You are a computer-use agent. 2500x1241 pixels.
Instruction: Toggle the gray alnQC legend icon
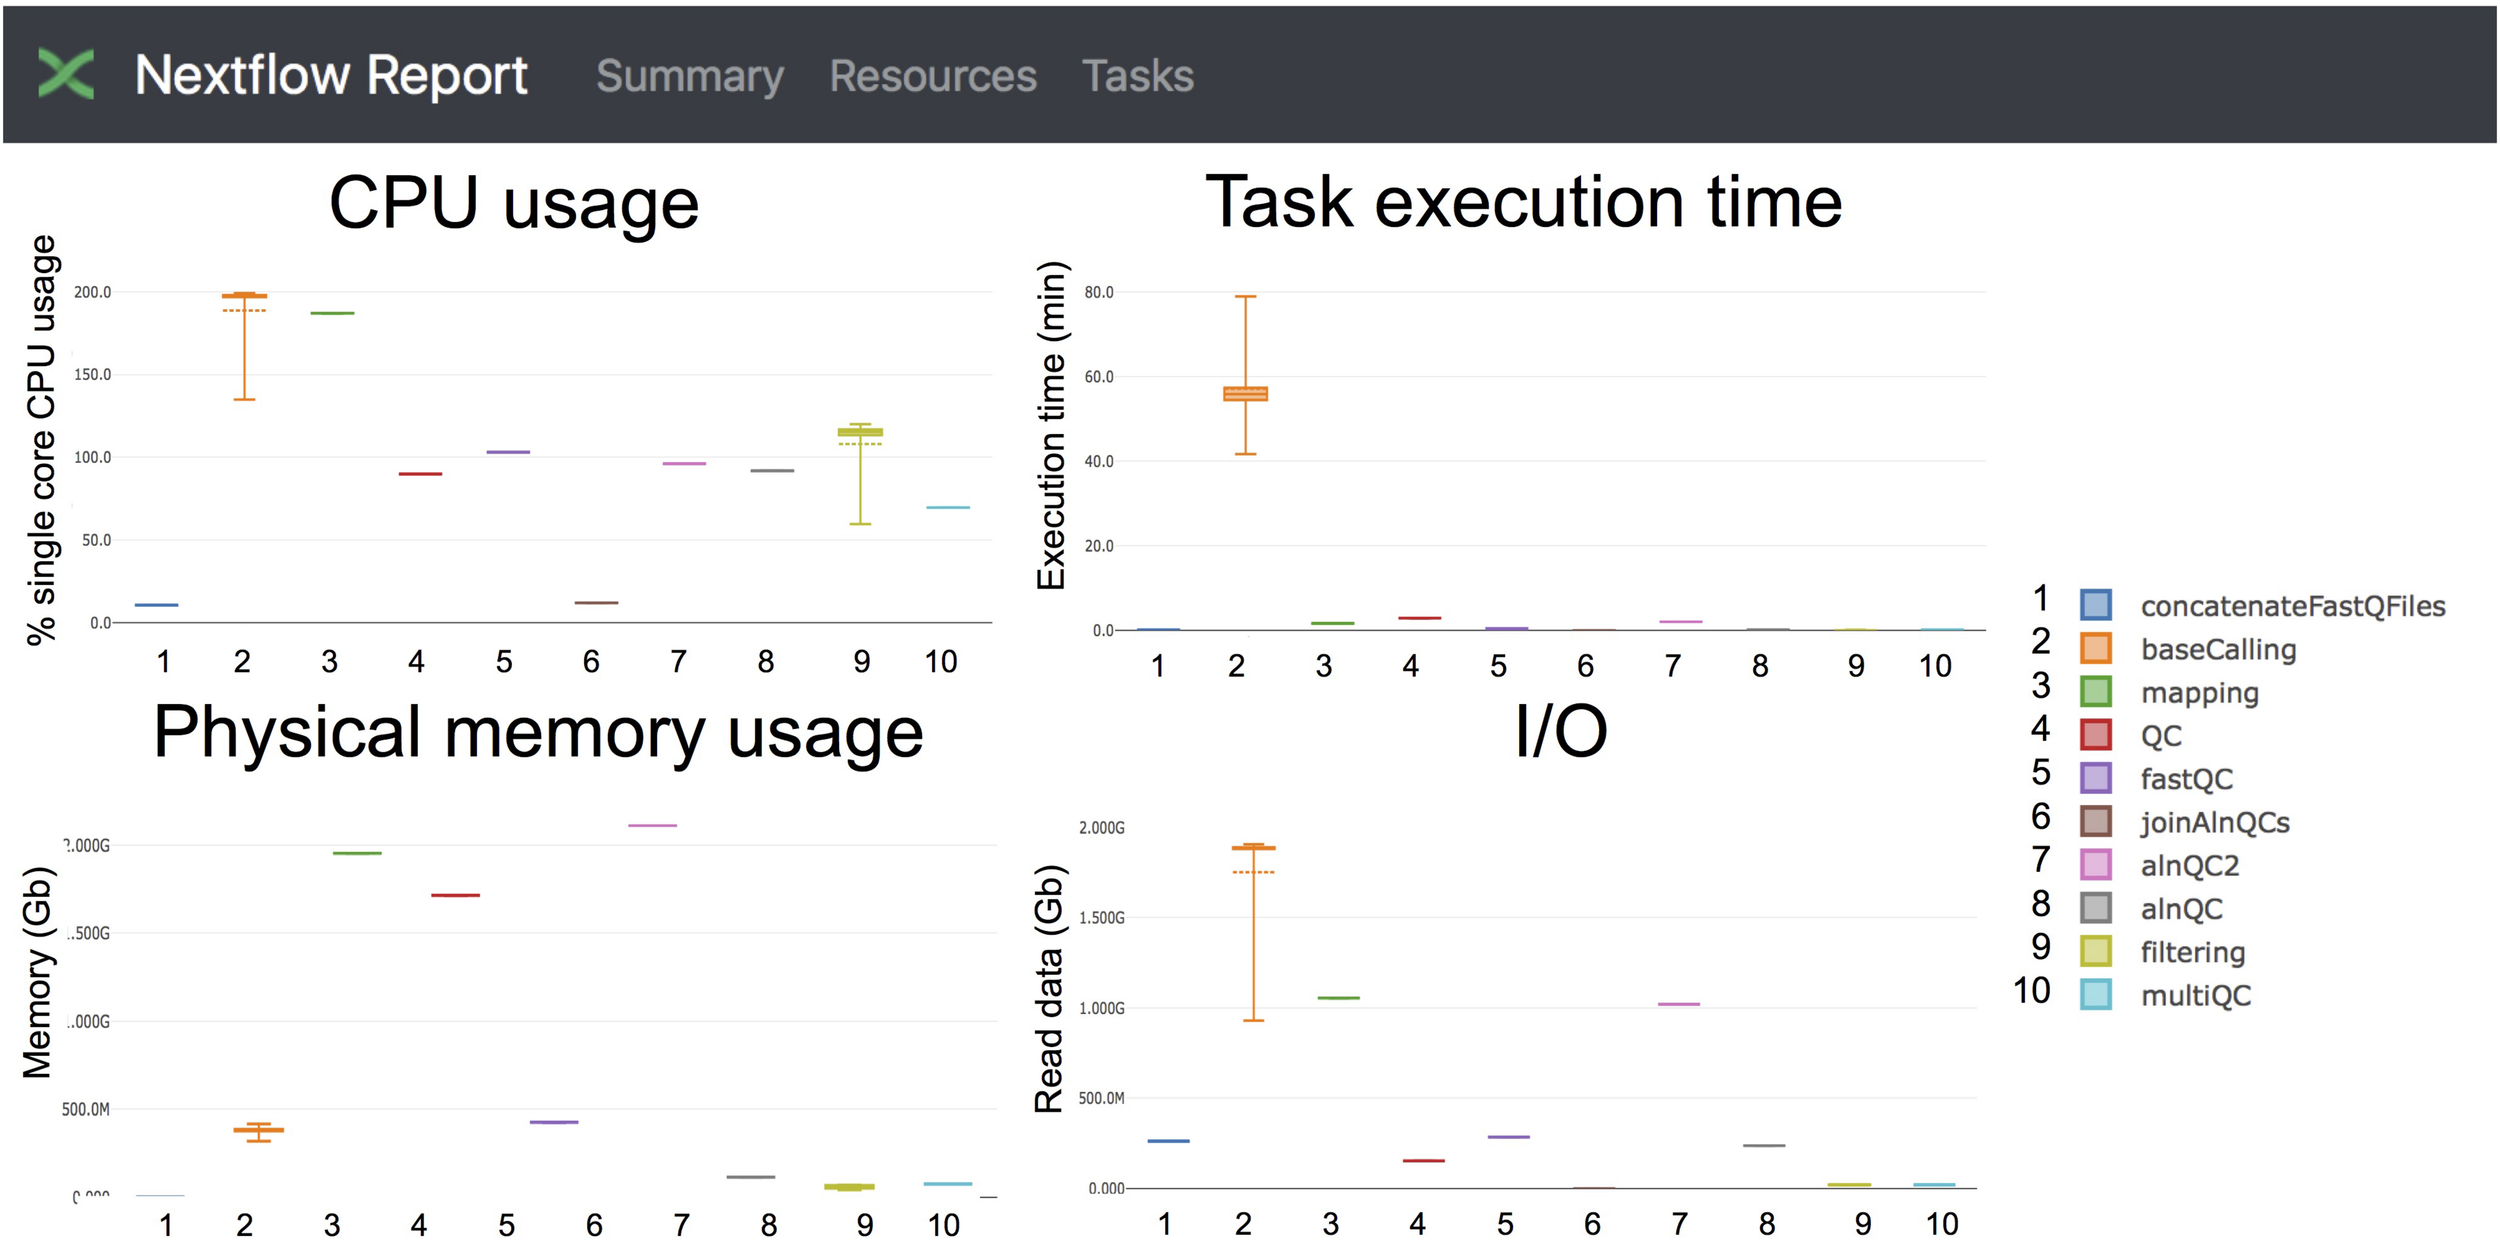[x=2095, y=908]
